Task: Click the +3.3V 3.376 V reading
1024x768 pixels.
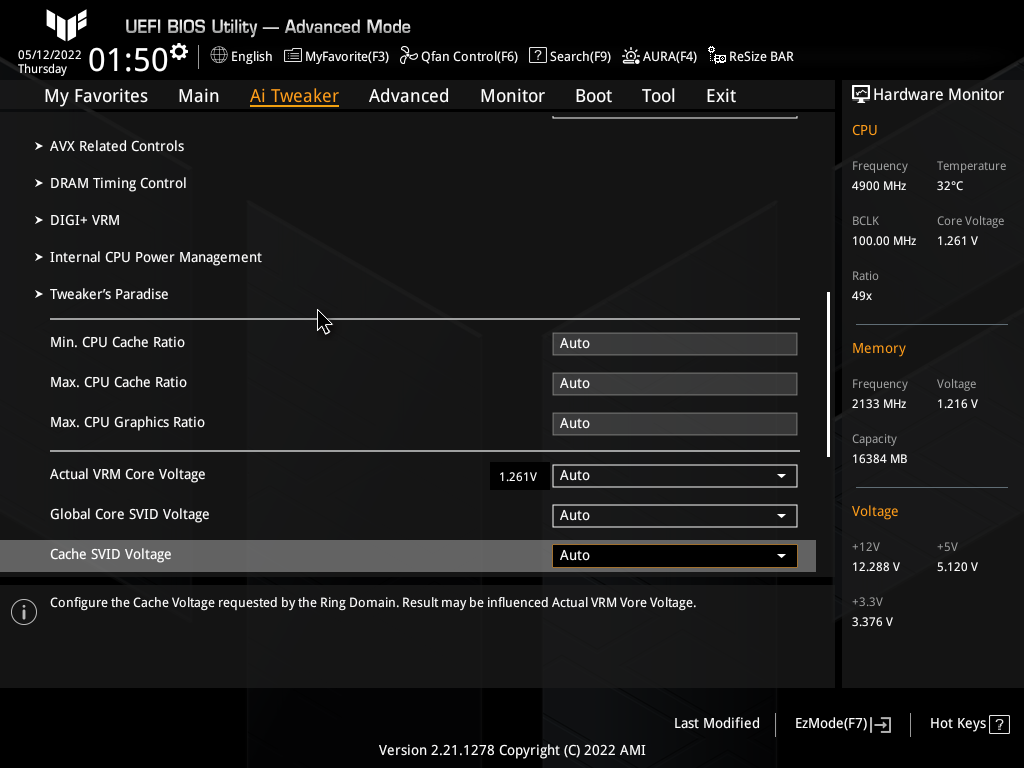Action: click(x=872, y=622)
